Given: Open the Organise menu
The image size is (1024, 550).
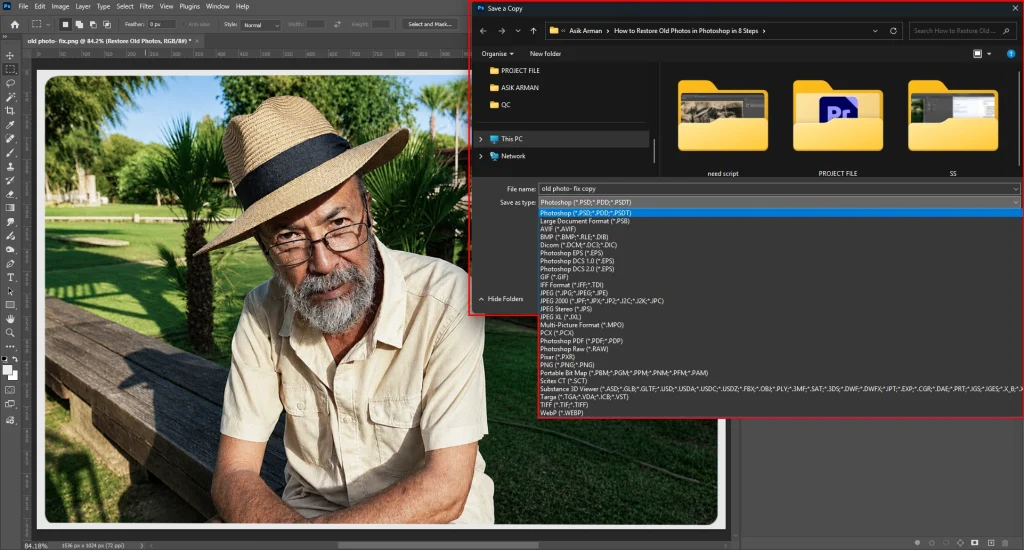Looking at the screenshot, I should (x=498, y=54).
